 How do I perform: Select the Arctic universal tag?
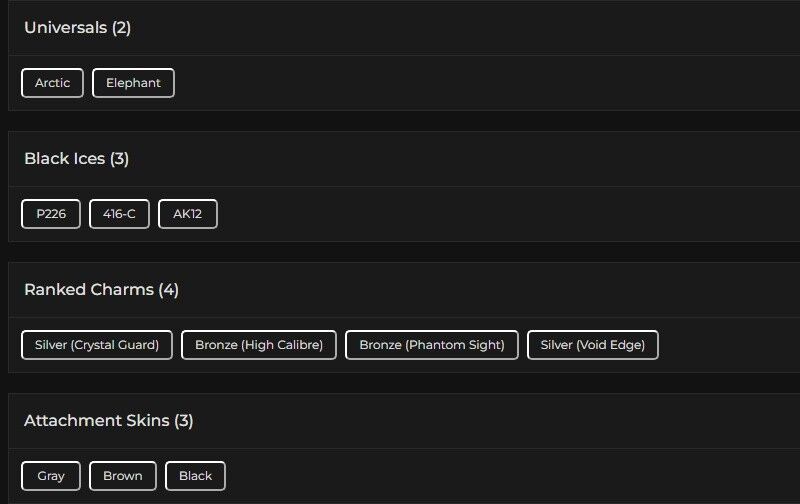52,83
